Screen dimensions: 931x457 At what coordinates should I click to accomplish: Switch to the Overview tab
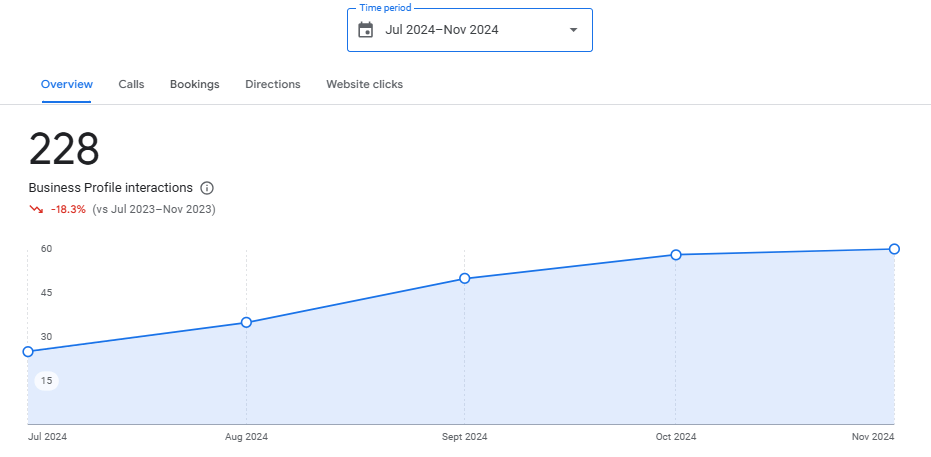pos(67,85)
